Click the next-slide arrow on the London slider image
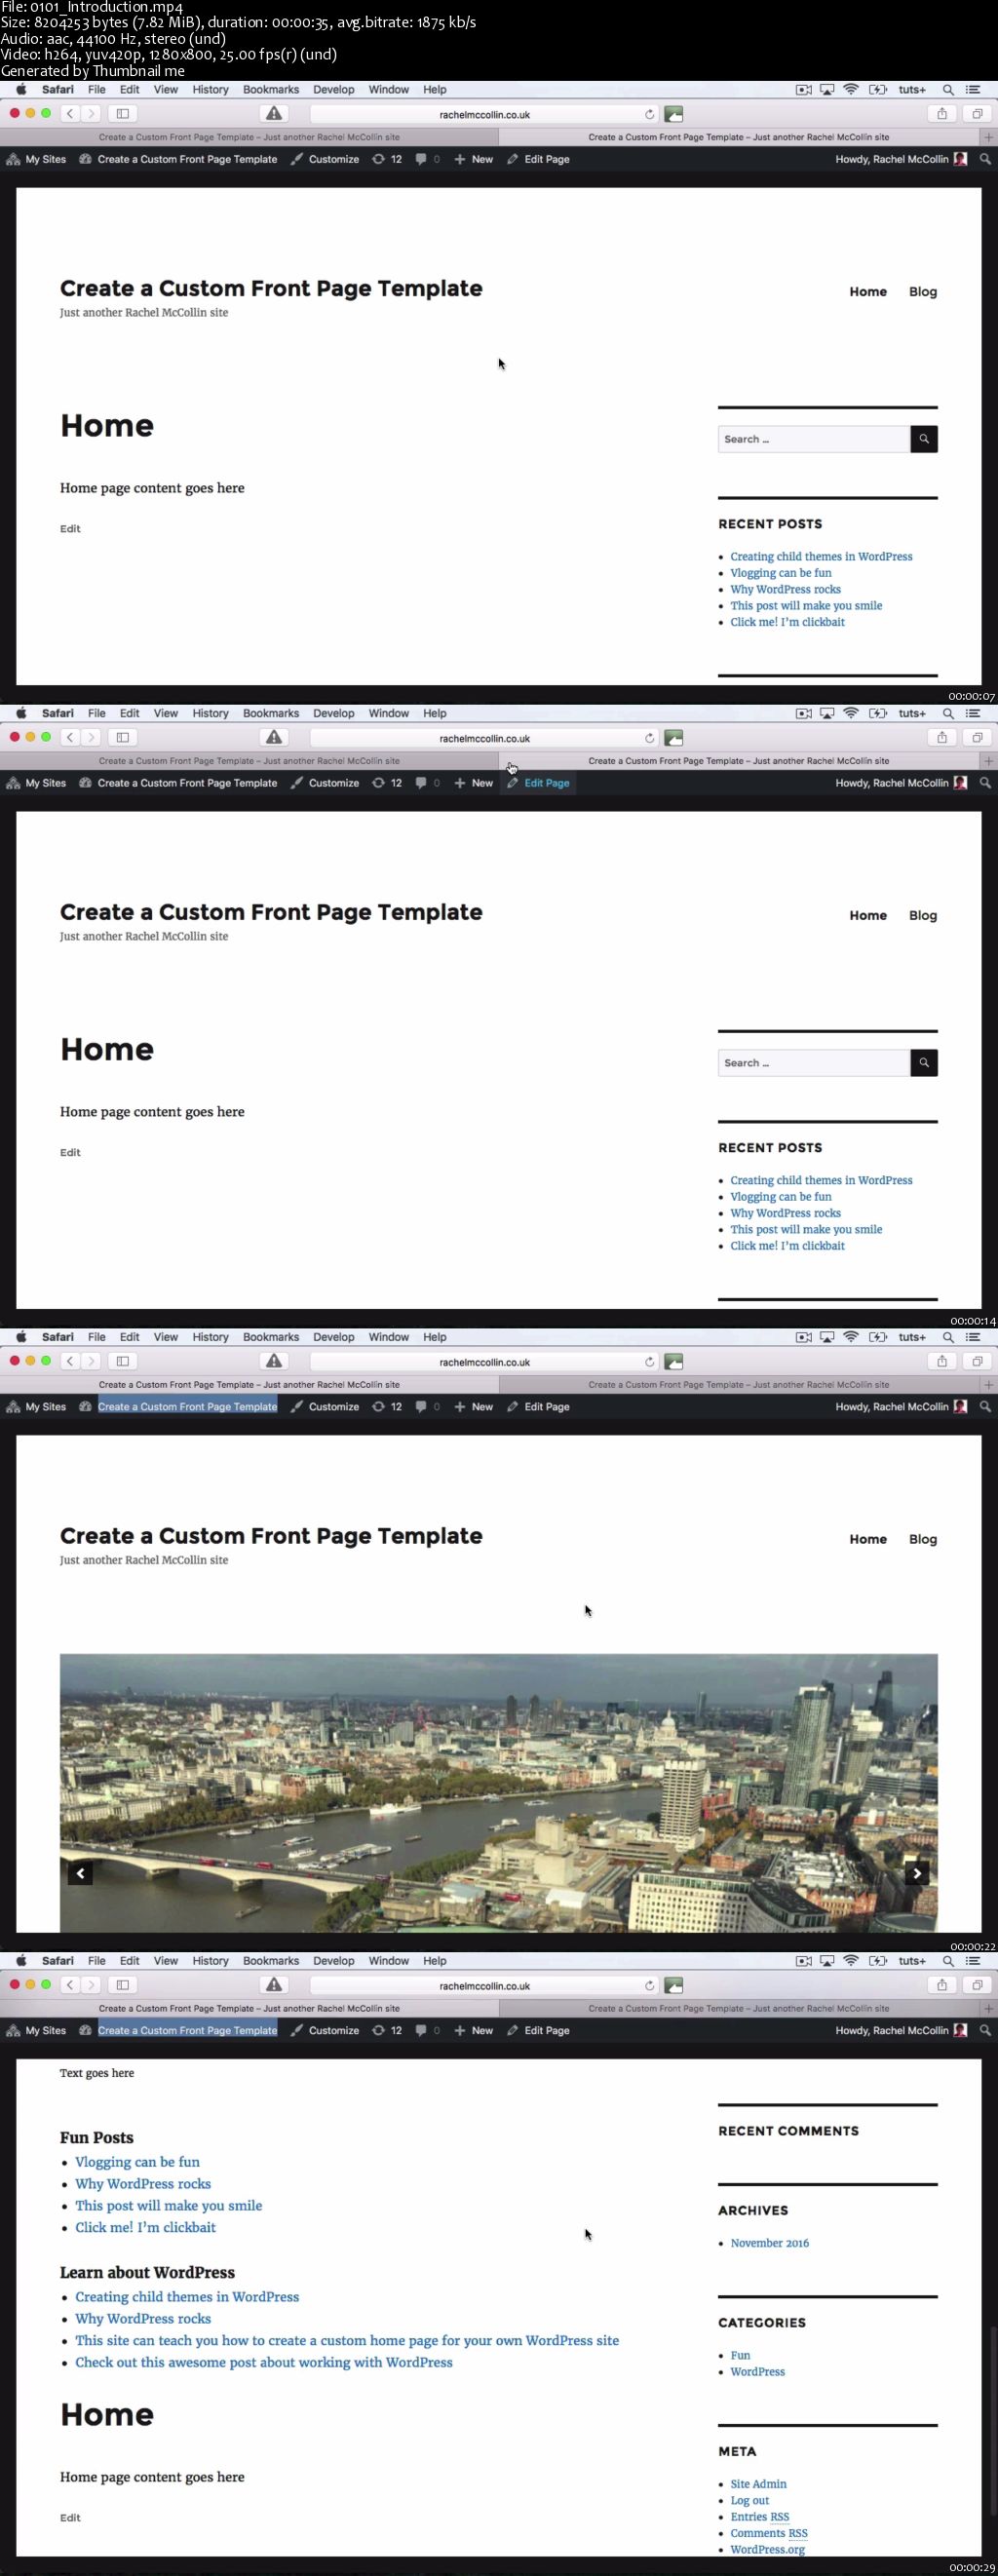This screenshot has width=998, height=2576. 916,1873
